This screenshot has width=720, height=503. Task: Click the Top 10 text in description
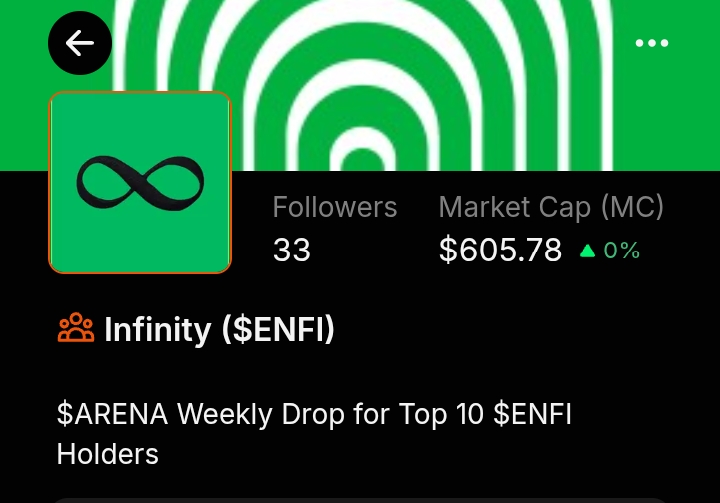click(442, 414)
